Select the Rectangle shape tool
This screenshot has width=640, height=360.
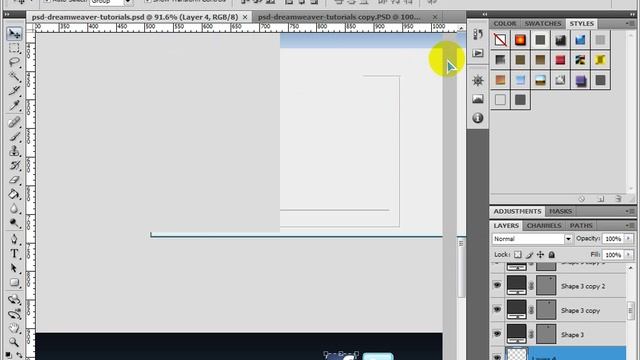14,282
